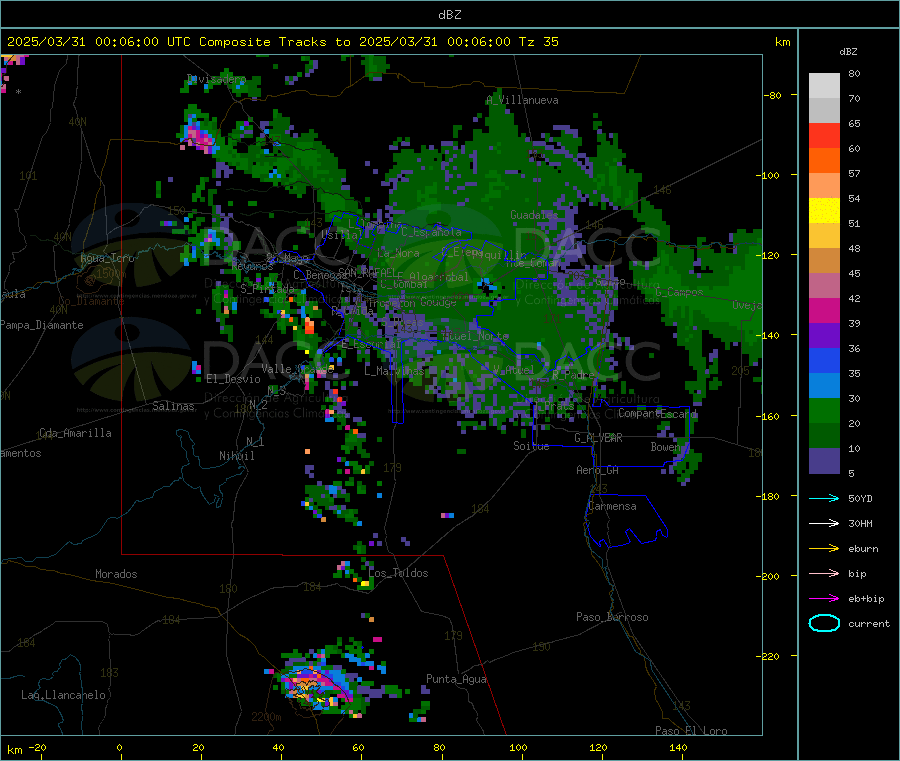The image size is (900, 761).
Task: Click the Carmensa blue outlined polygon area
Action: (626, 521)
